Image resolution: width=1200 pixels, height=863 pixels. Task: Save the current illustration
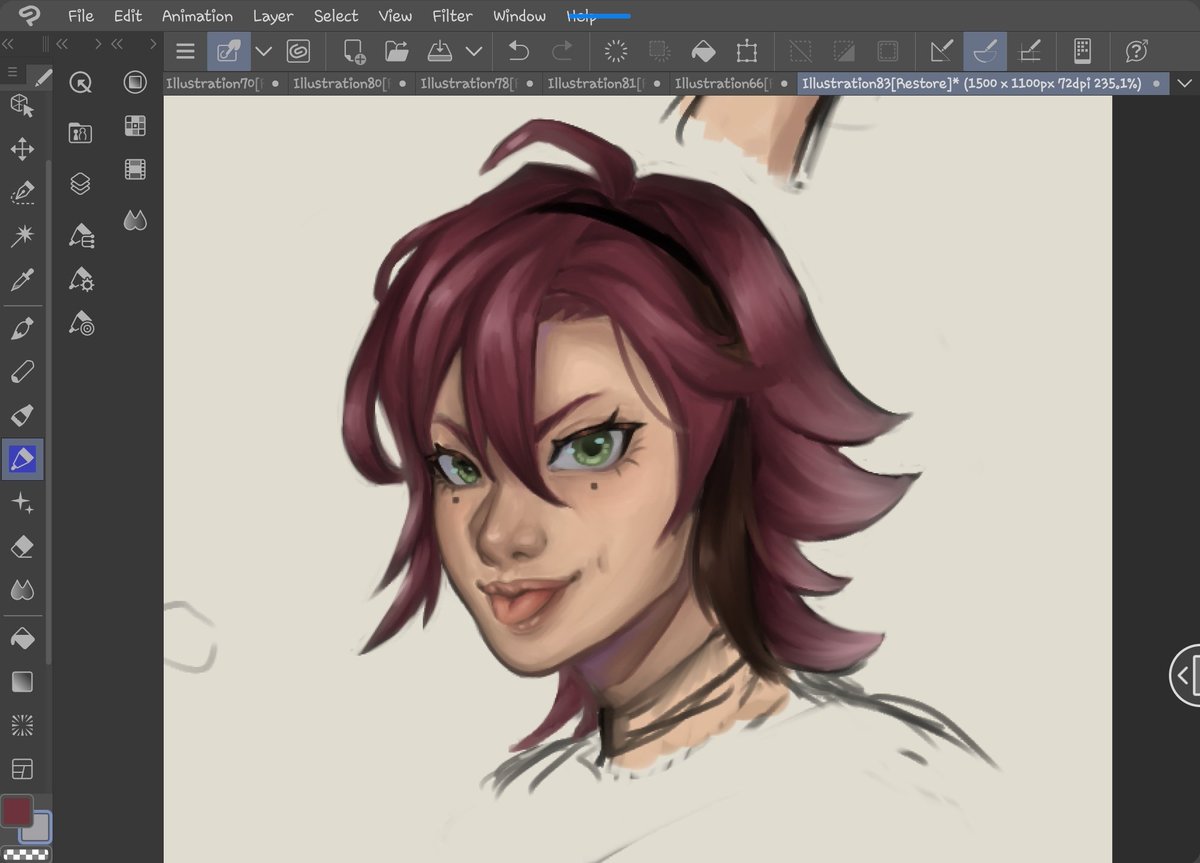441,51
